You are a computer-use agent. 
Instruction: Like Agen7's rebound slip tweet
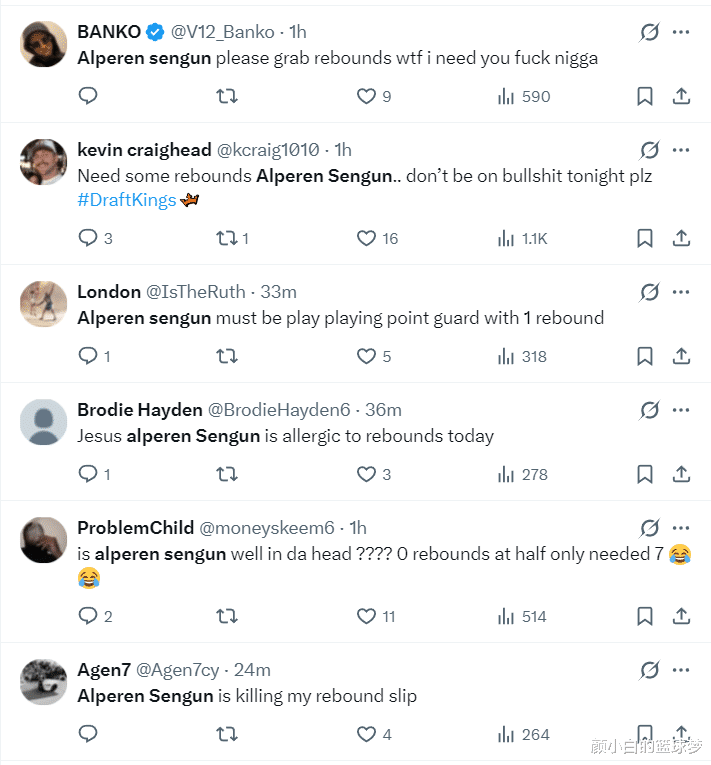(x=367, y=734)
